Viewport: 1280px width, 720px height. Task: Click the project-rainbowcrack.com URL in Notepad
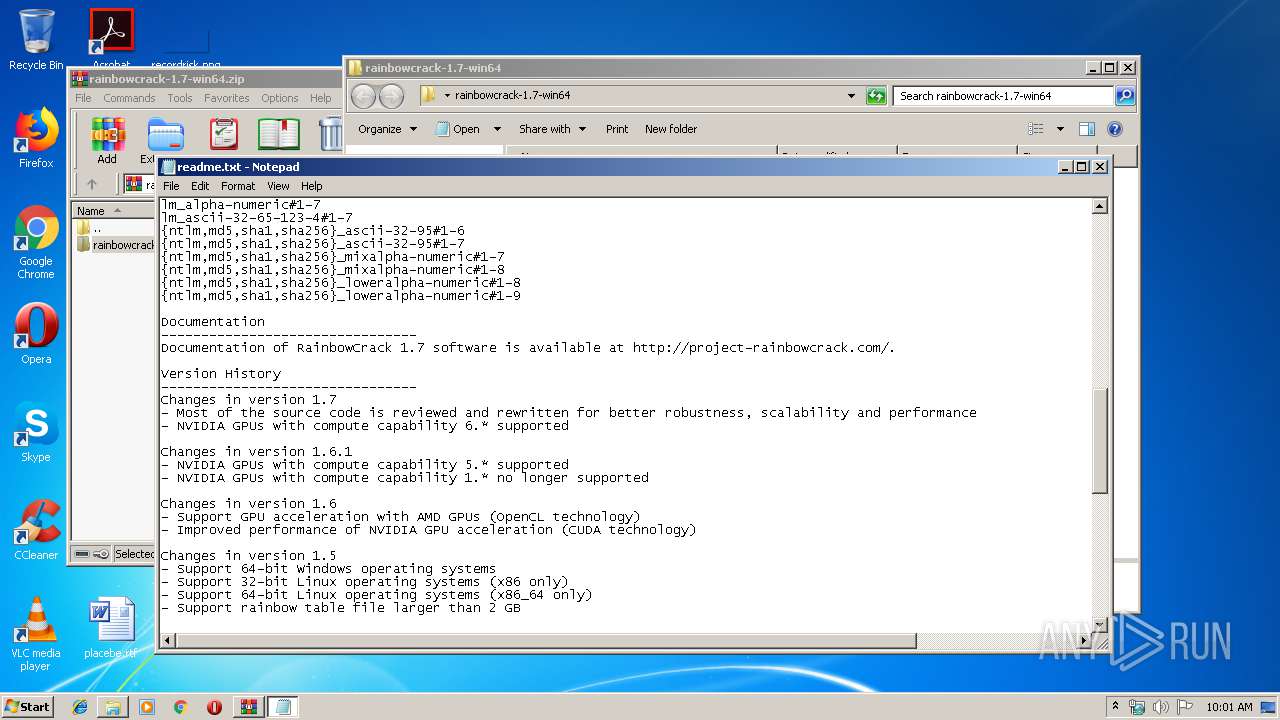[762, 348]
